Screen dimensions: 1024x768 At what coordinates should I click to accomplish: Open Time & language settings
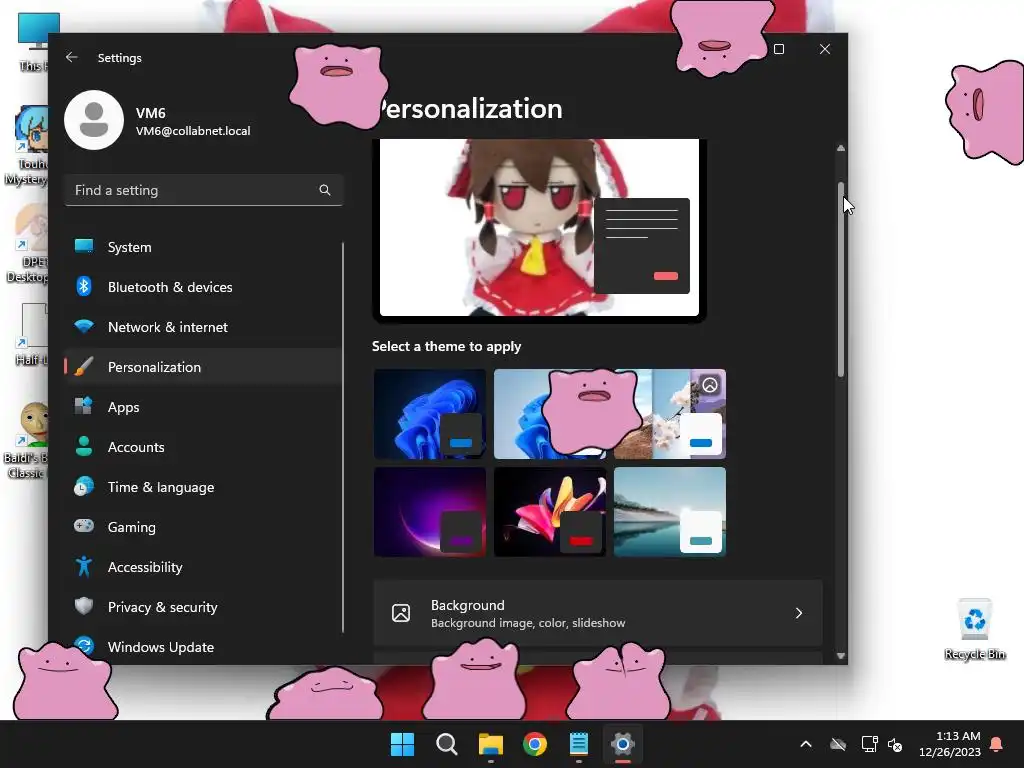point(202,487)
